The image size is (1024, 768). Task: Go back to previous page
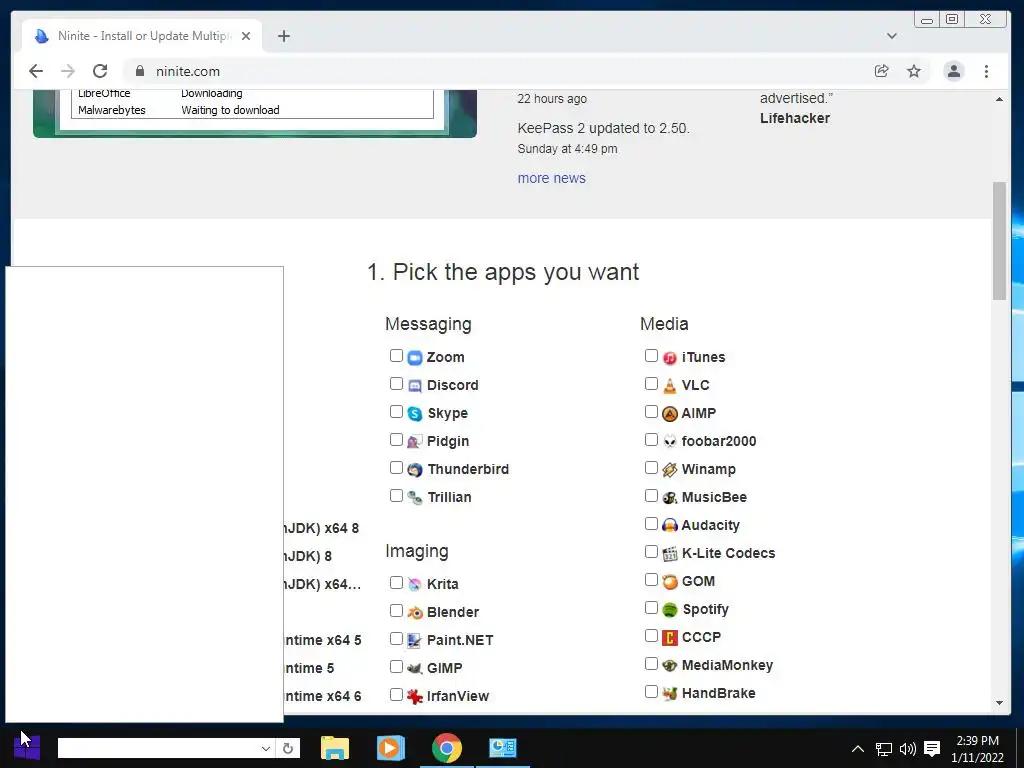click(x=36, y=71)
